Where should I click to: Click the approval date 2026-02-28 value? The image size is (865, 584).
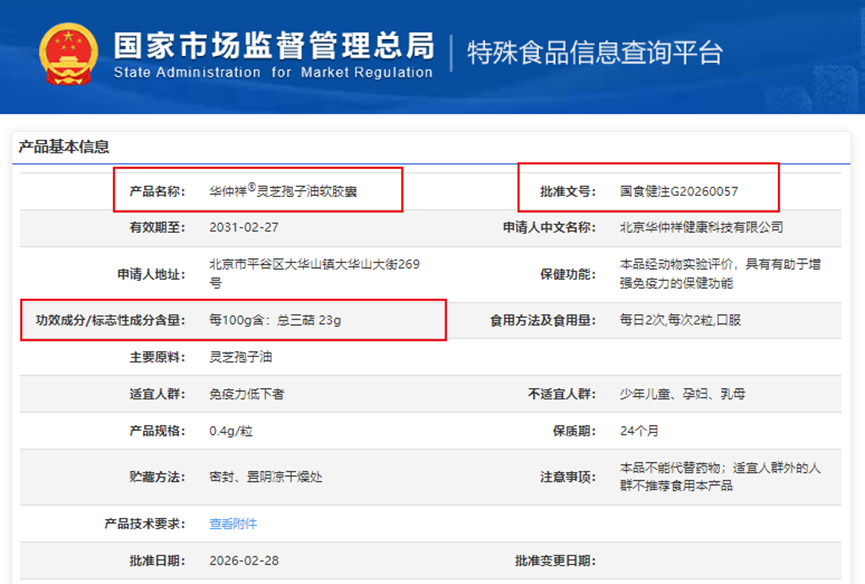(244, 560)
